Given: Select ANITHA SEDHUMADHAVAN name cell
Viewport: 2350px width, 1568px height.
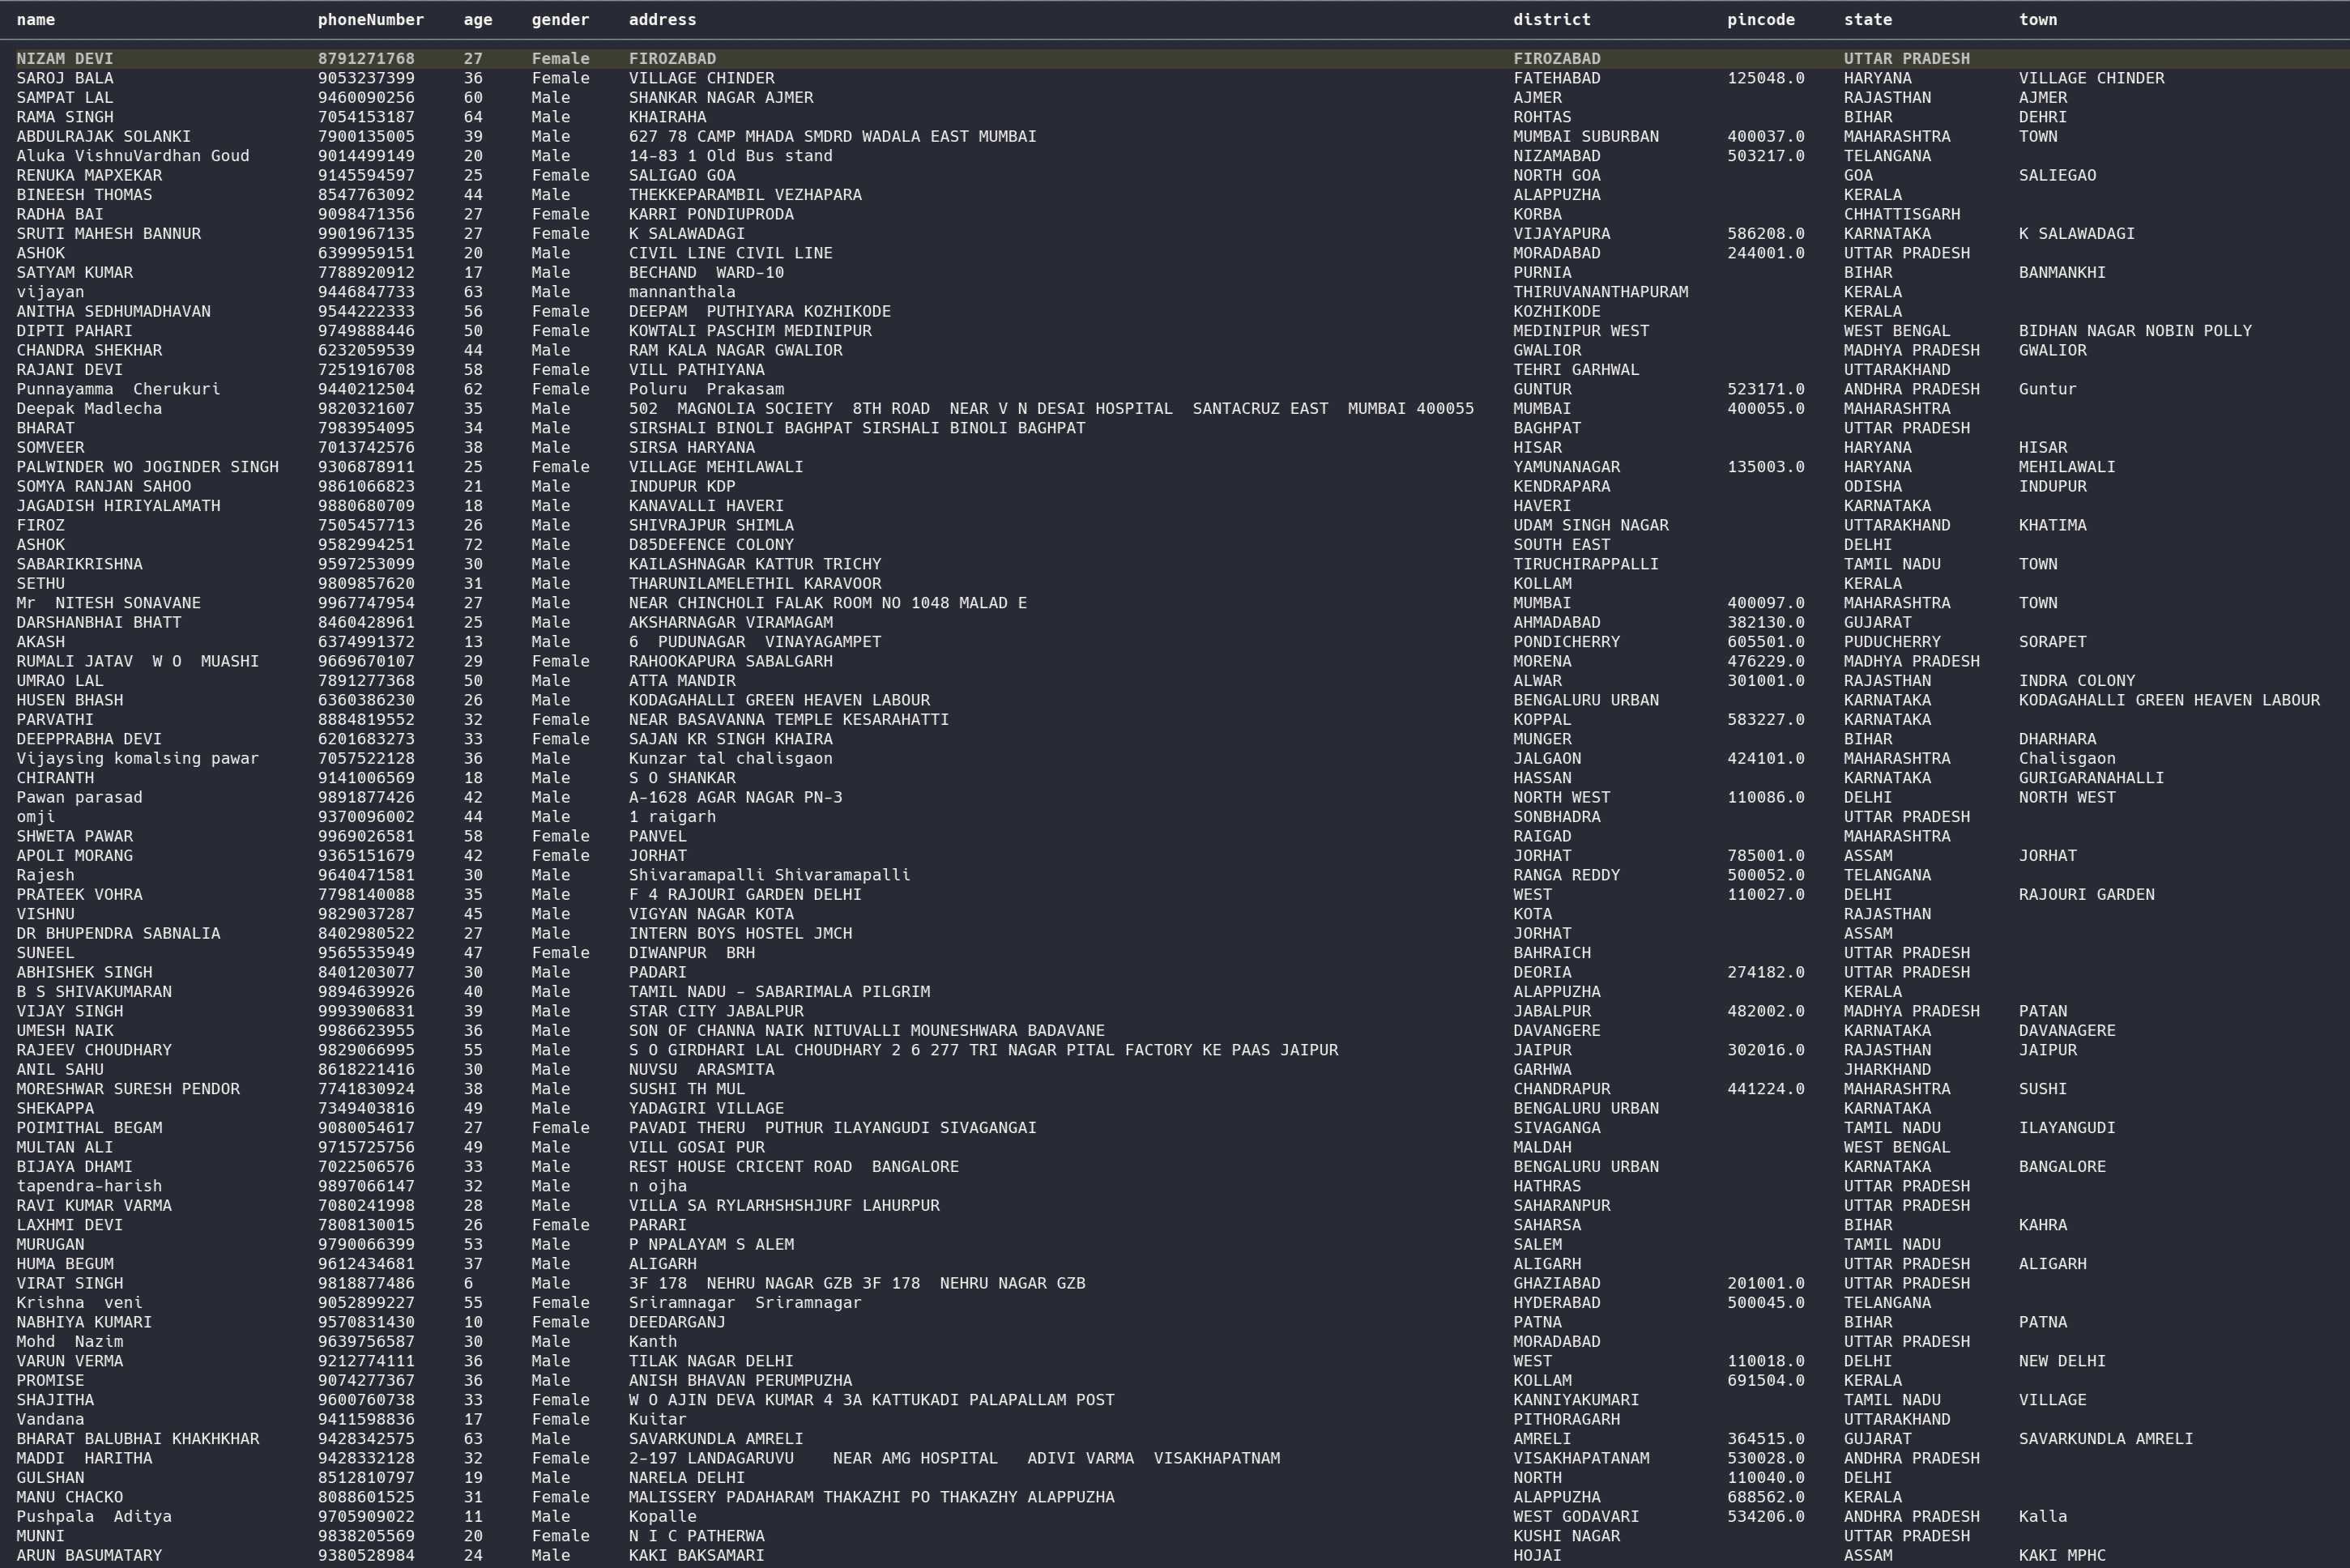Looking at the screenshot, I should coord(113,312).
